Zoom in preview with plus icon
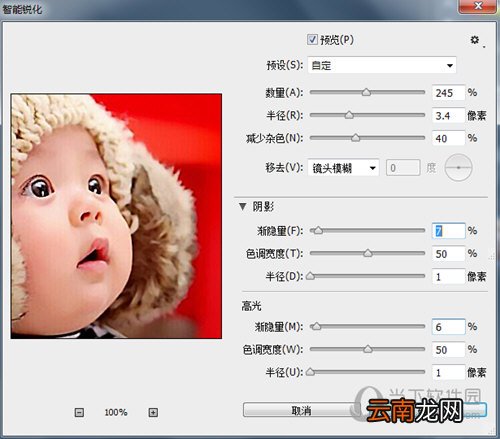500x439 pixels. pos(153,413)
